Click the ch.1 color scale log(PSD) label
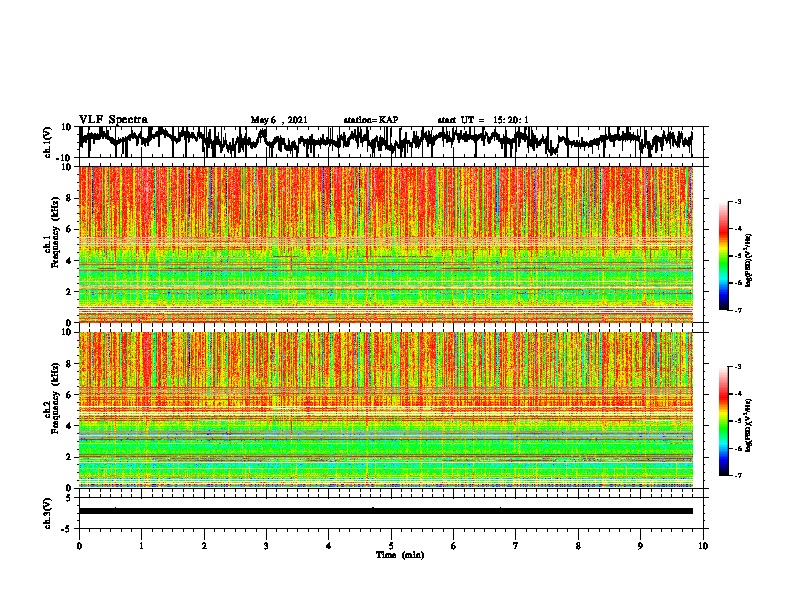 pyautogui.click(x=749, y=260)
